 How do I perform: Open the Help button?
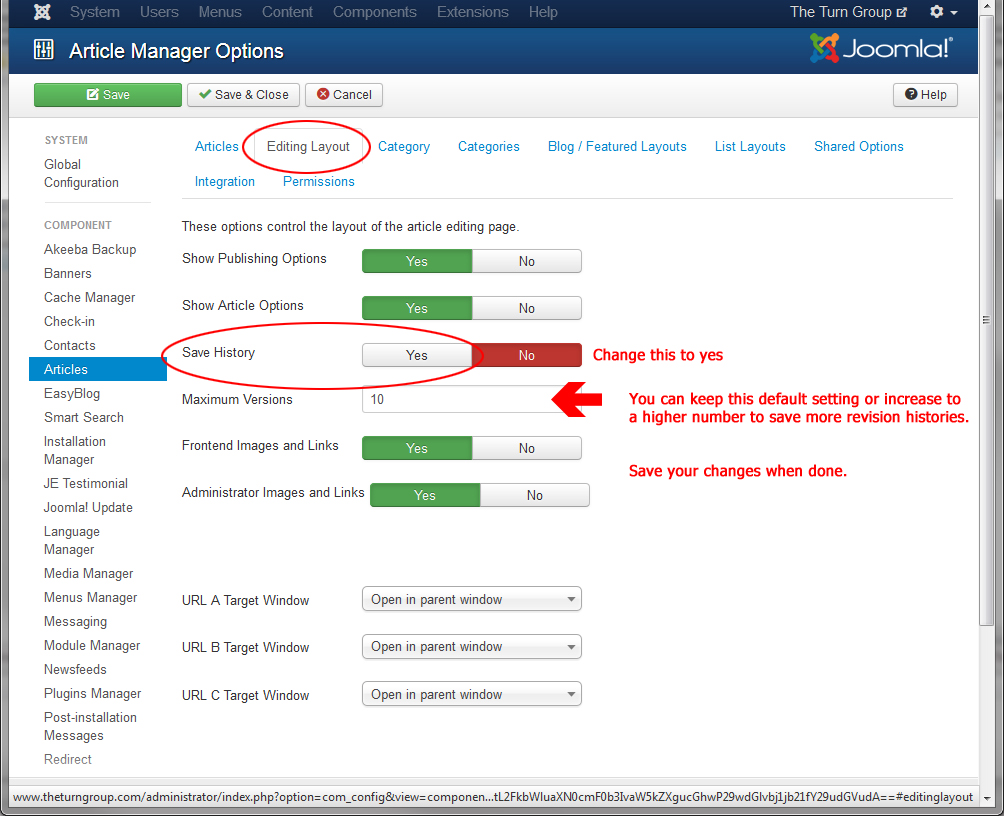pos(925,95)
